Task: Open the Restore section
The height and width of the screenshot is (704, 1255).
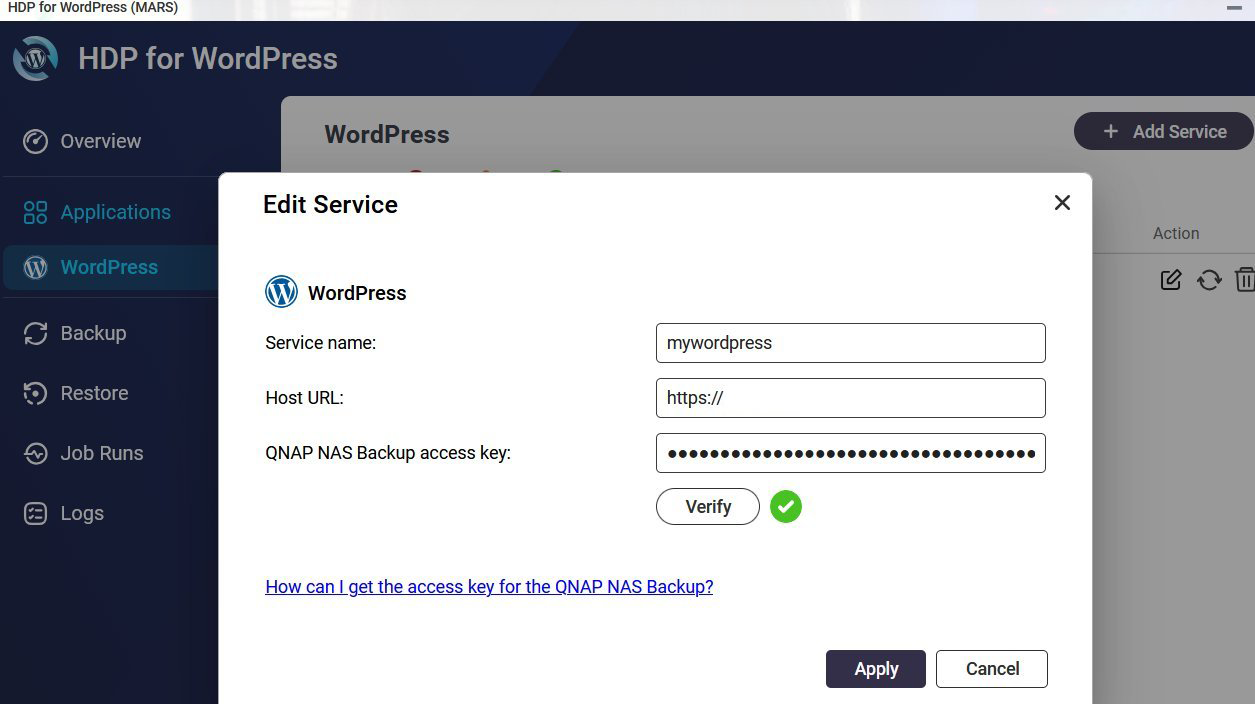Action: click(x=94, y=393)
